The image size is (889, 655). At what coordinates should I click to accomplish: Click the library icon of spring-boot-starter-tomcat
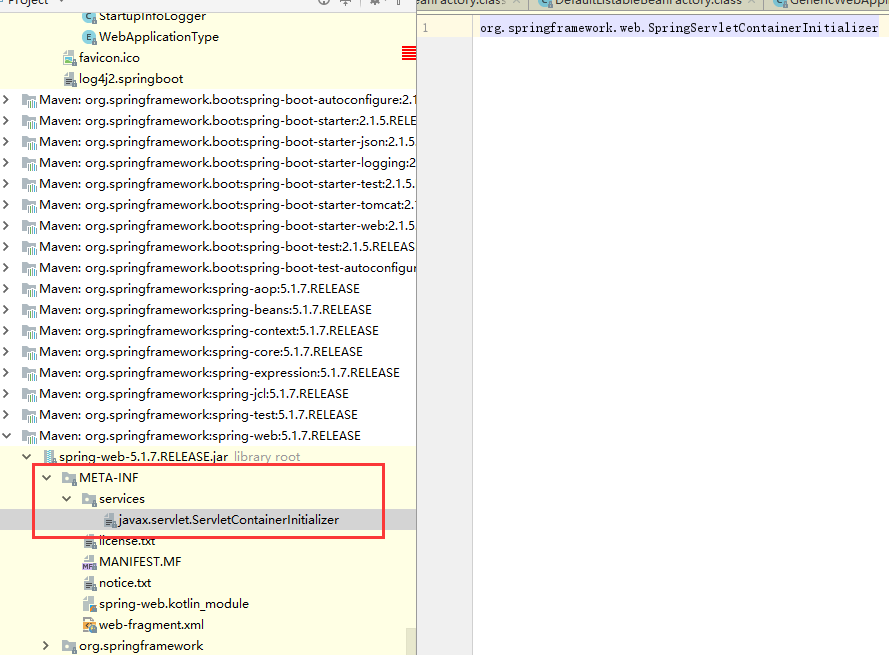(x=29, y=205)
